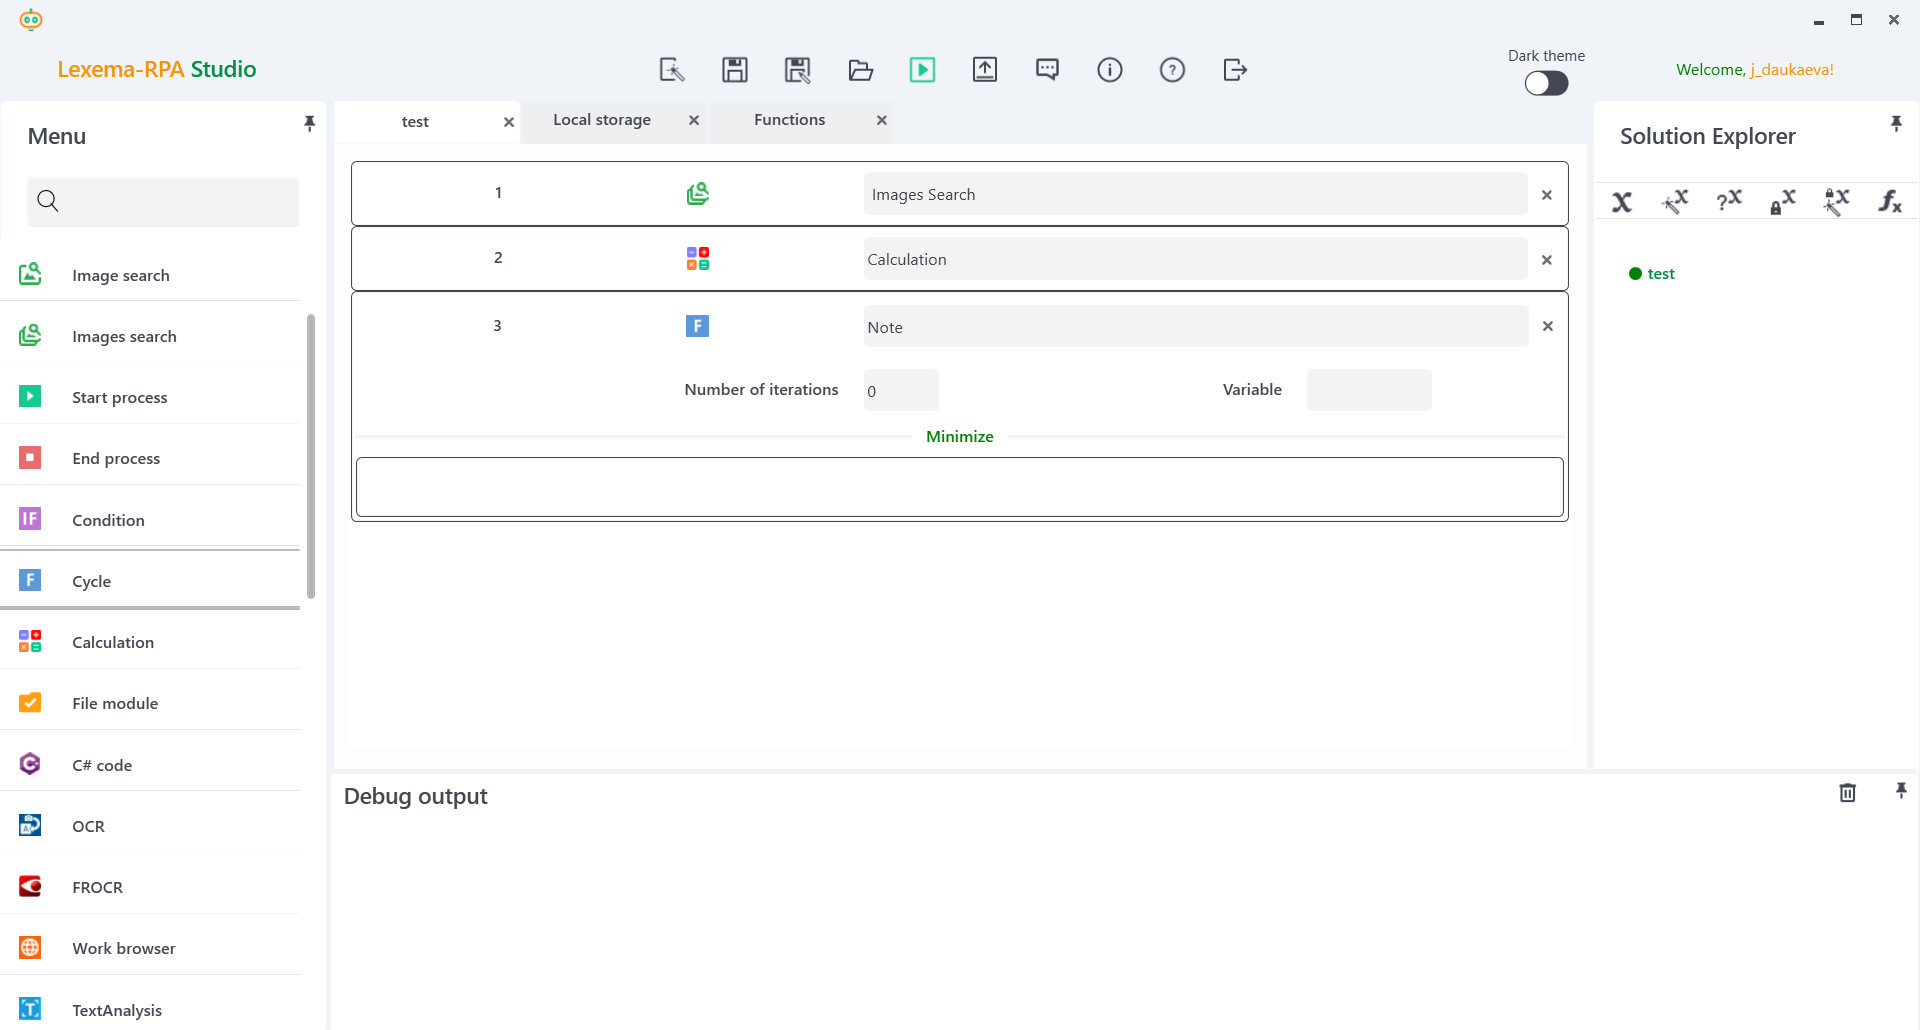This screenshot has height=1030, width=1920.
Task: Remove step 3 Note cycle
Action: coord(1548,326)
